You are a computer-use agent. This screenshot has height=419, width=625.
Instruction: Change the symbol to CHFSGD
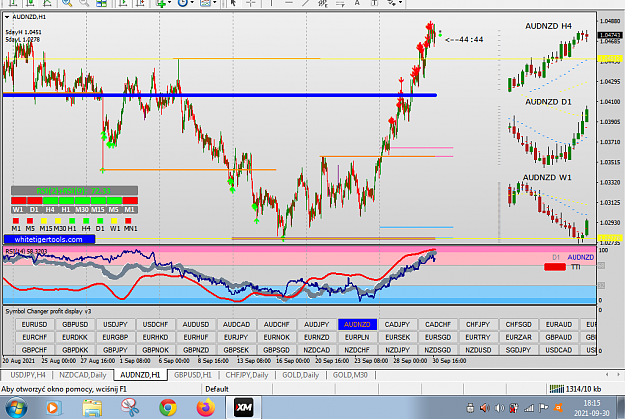pos(518,325)
